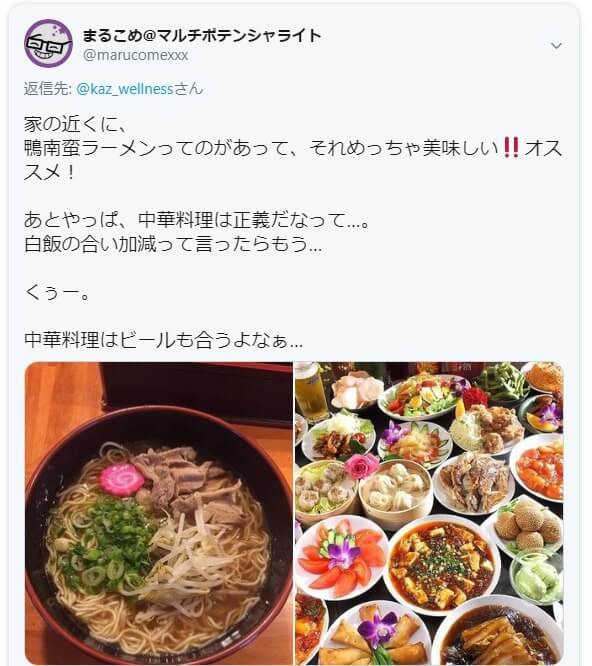The image size is (592, 666).
Task: Click the marucome profile avatar icon
Action: point(48,43)
